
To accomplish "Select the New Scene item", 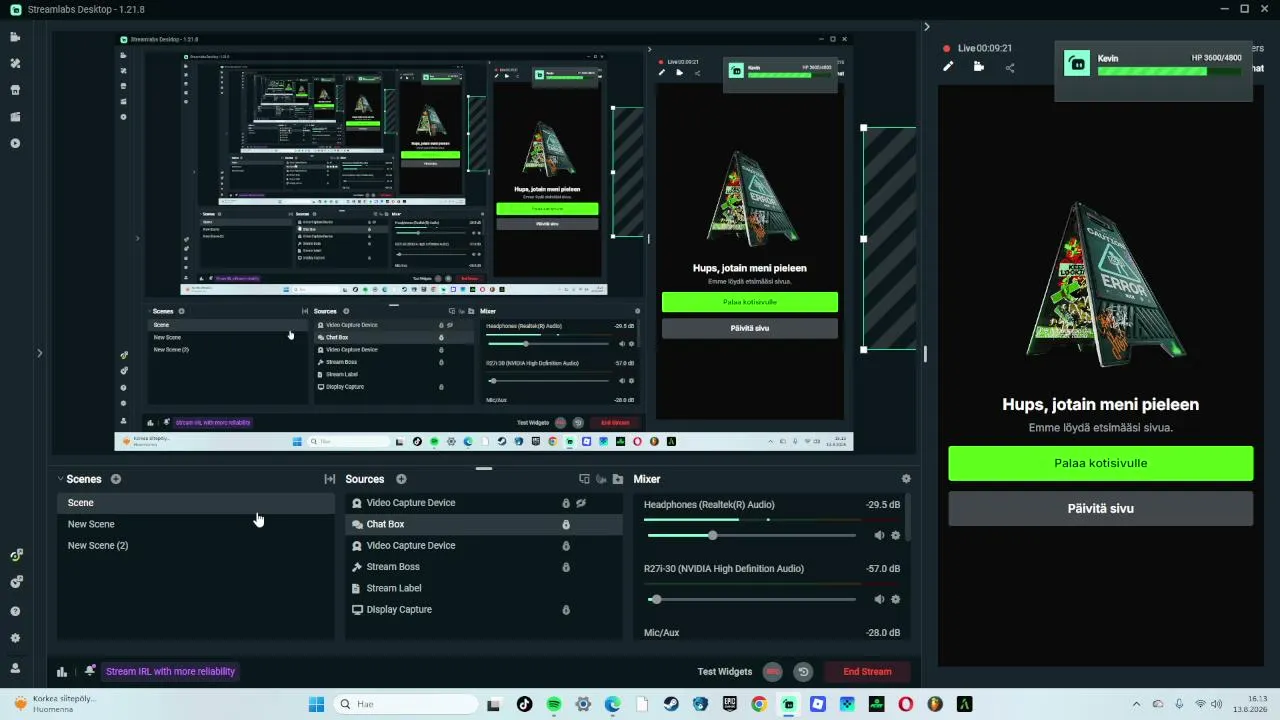I will [x=196, y=524].
